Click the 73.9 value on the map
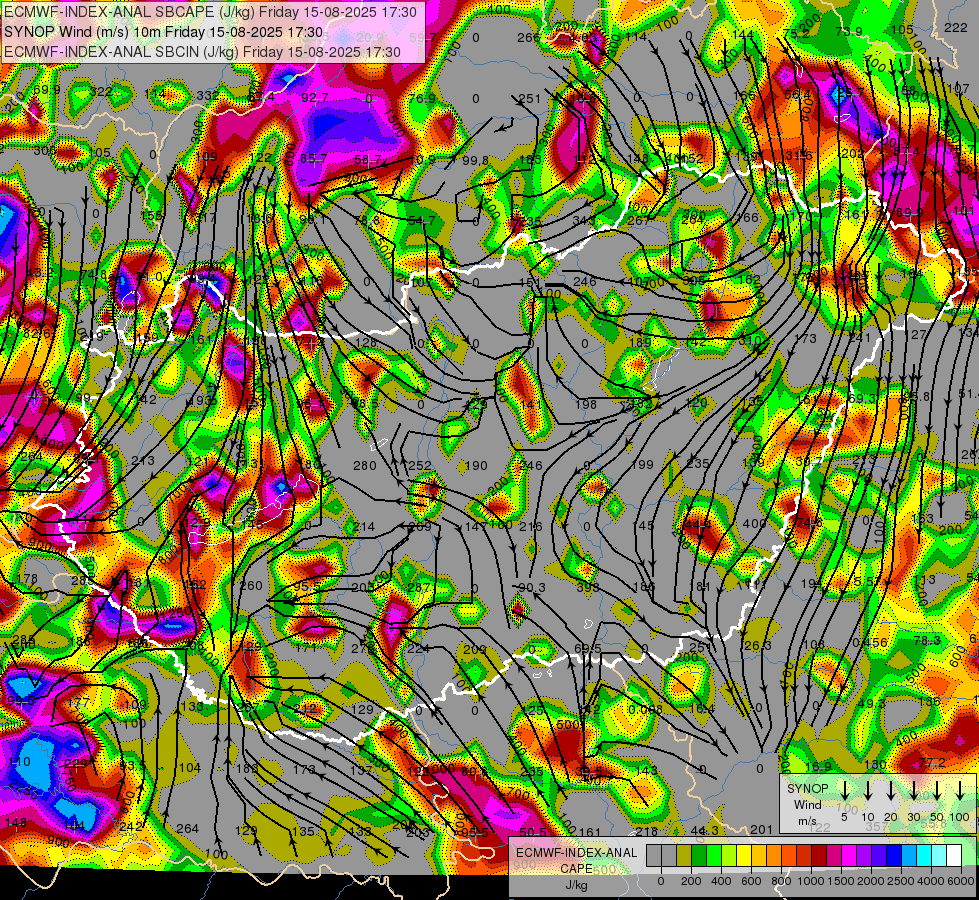This screenshot has height=900, width=979. [849, 32]
